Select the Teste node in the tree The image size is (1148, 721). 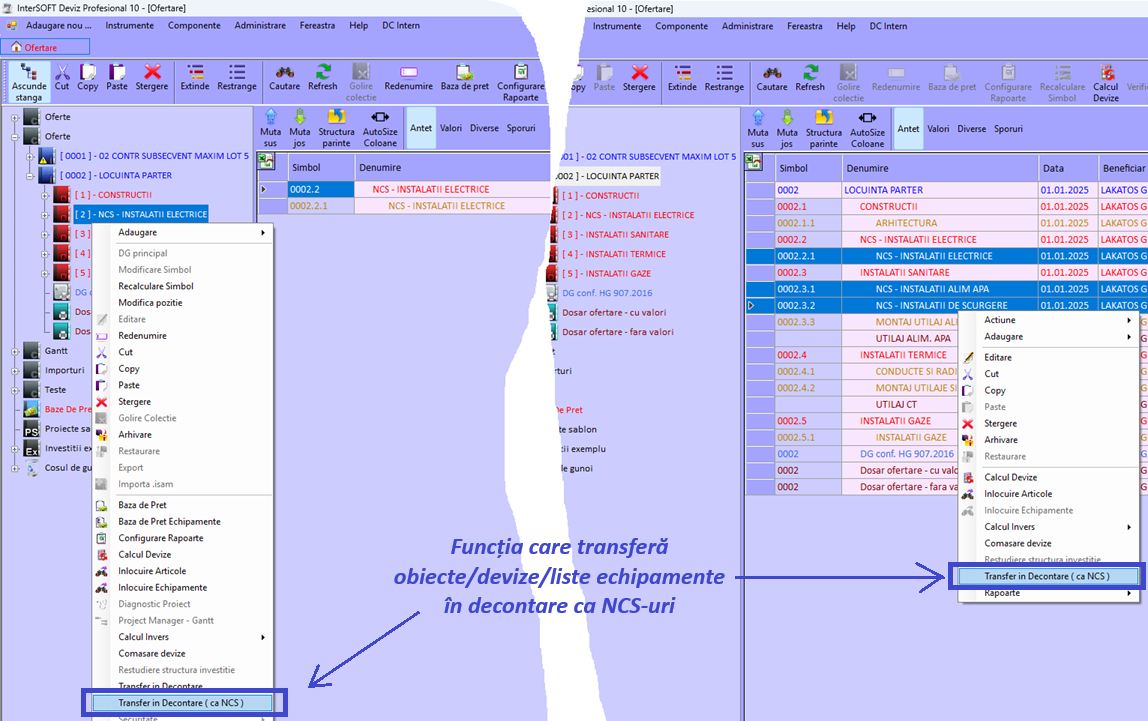55,390
